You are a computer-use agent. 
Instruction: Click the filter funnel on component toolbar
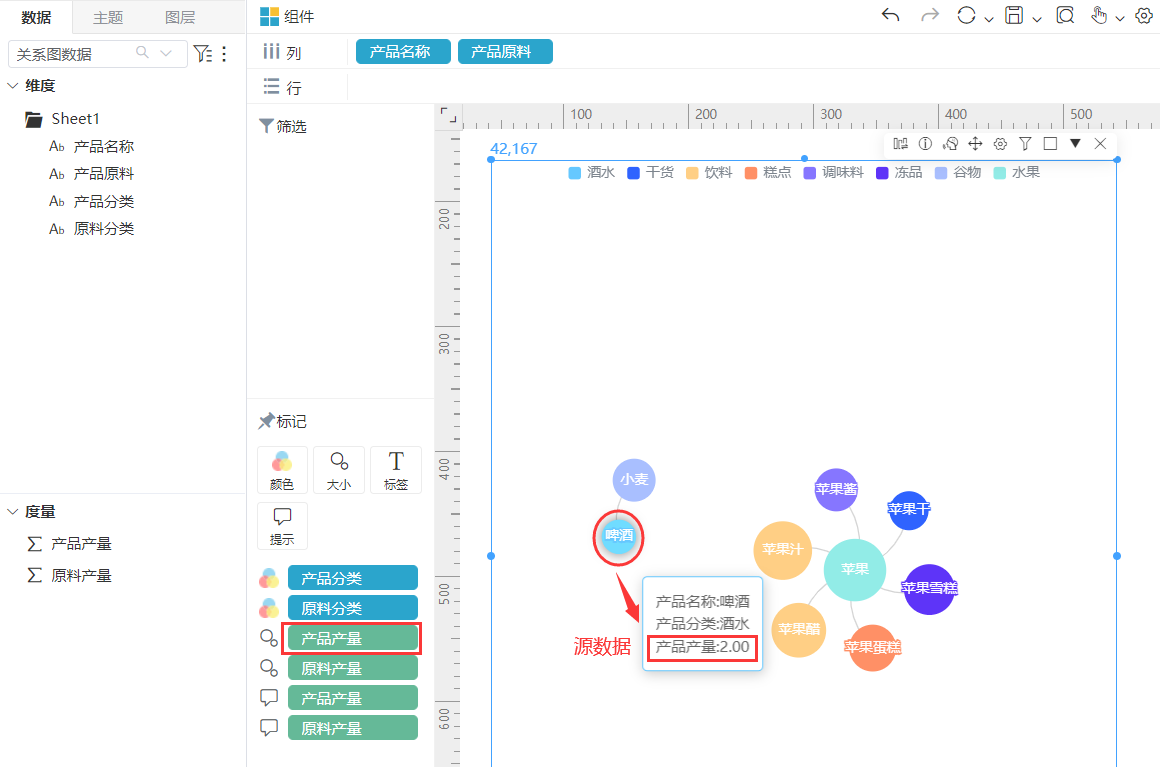(x=1025, y=143)
